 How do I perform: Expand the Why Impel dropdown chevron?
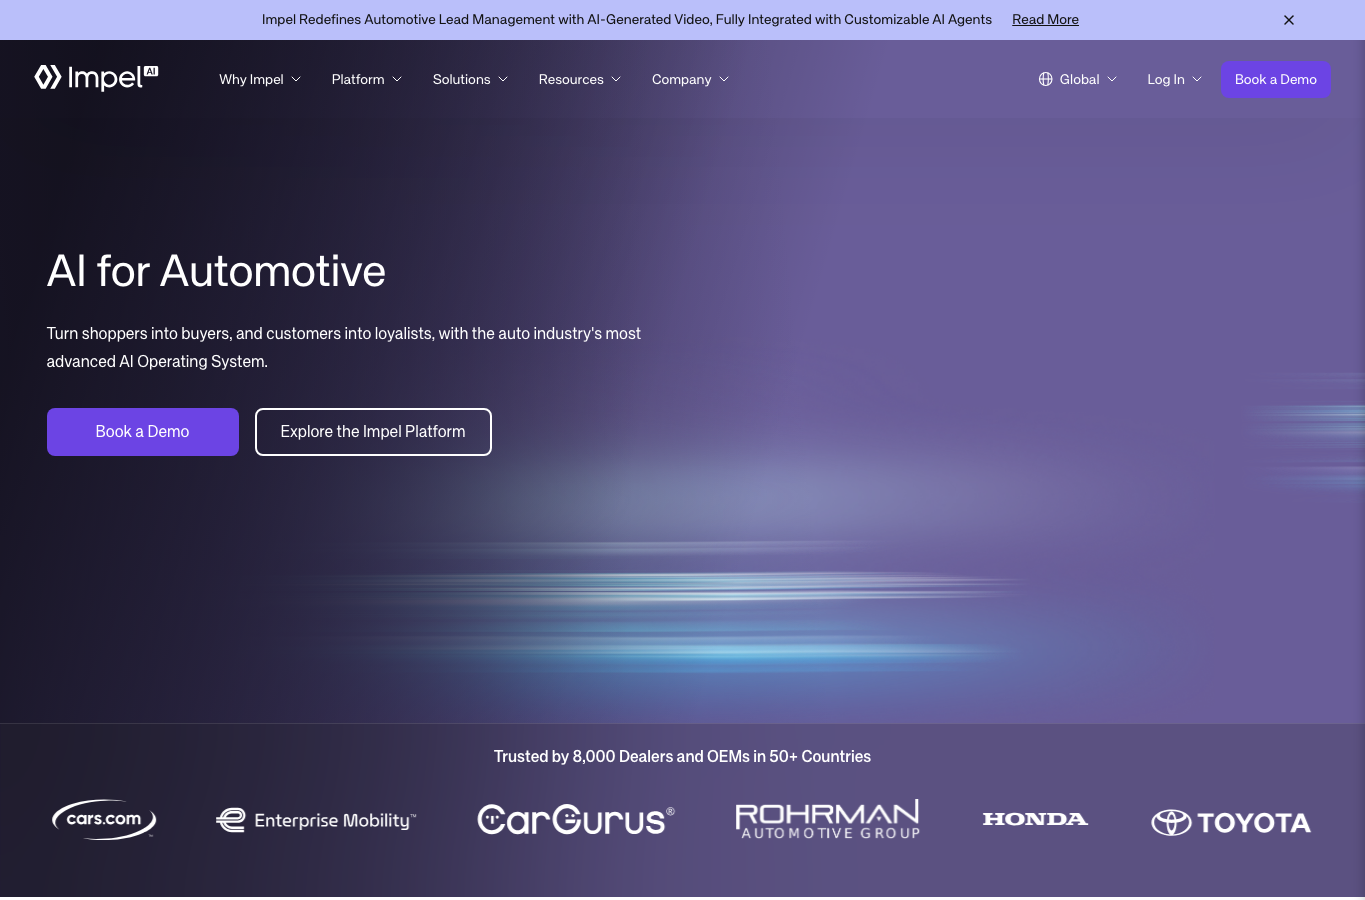click(296, 79)
